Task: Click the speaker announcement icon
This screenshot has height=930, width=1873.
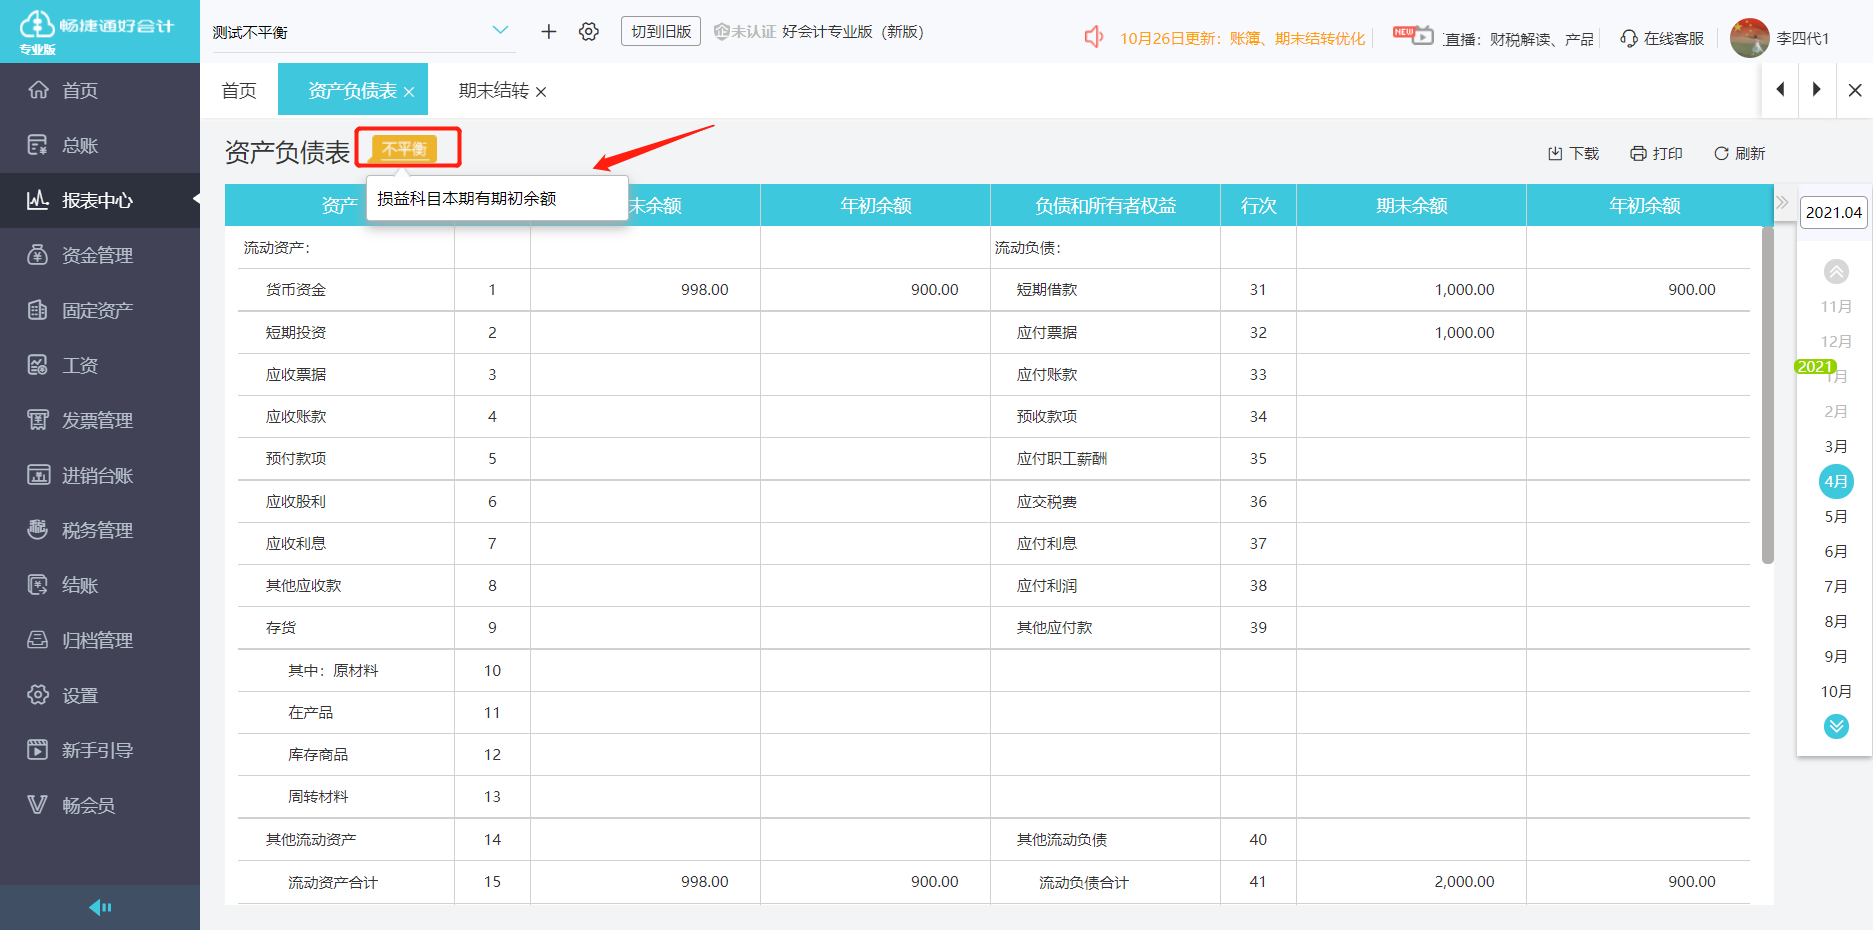Action: pos(1094,38)
